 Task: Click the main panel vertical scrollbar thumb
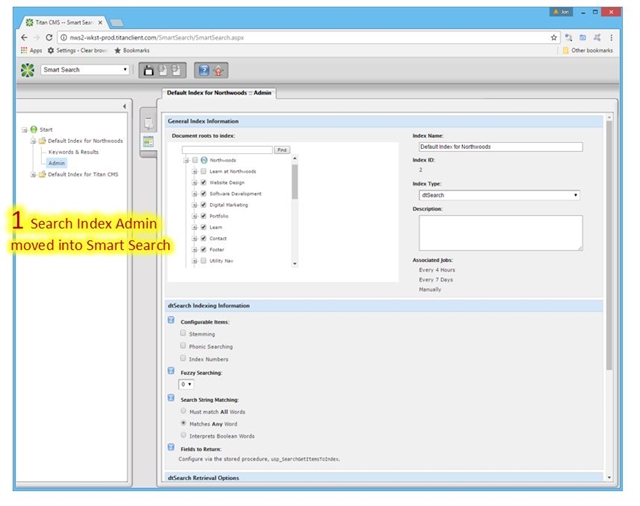[x=609, y=246]
